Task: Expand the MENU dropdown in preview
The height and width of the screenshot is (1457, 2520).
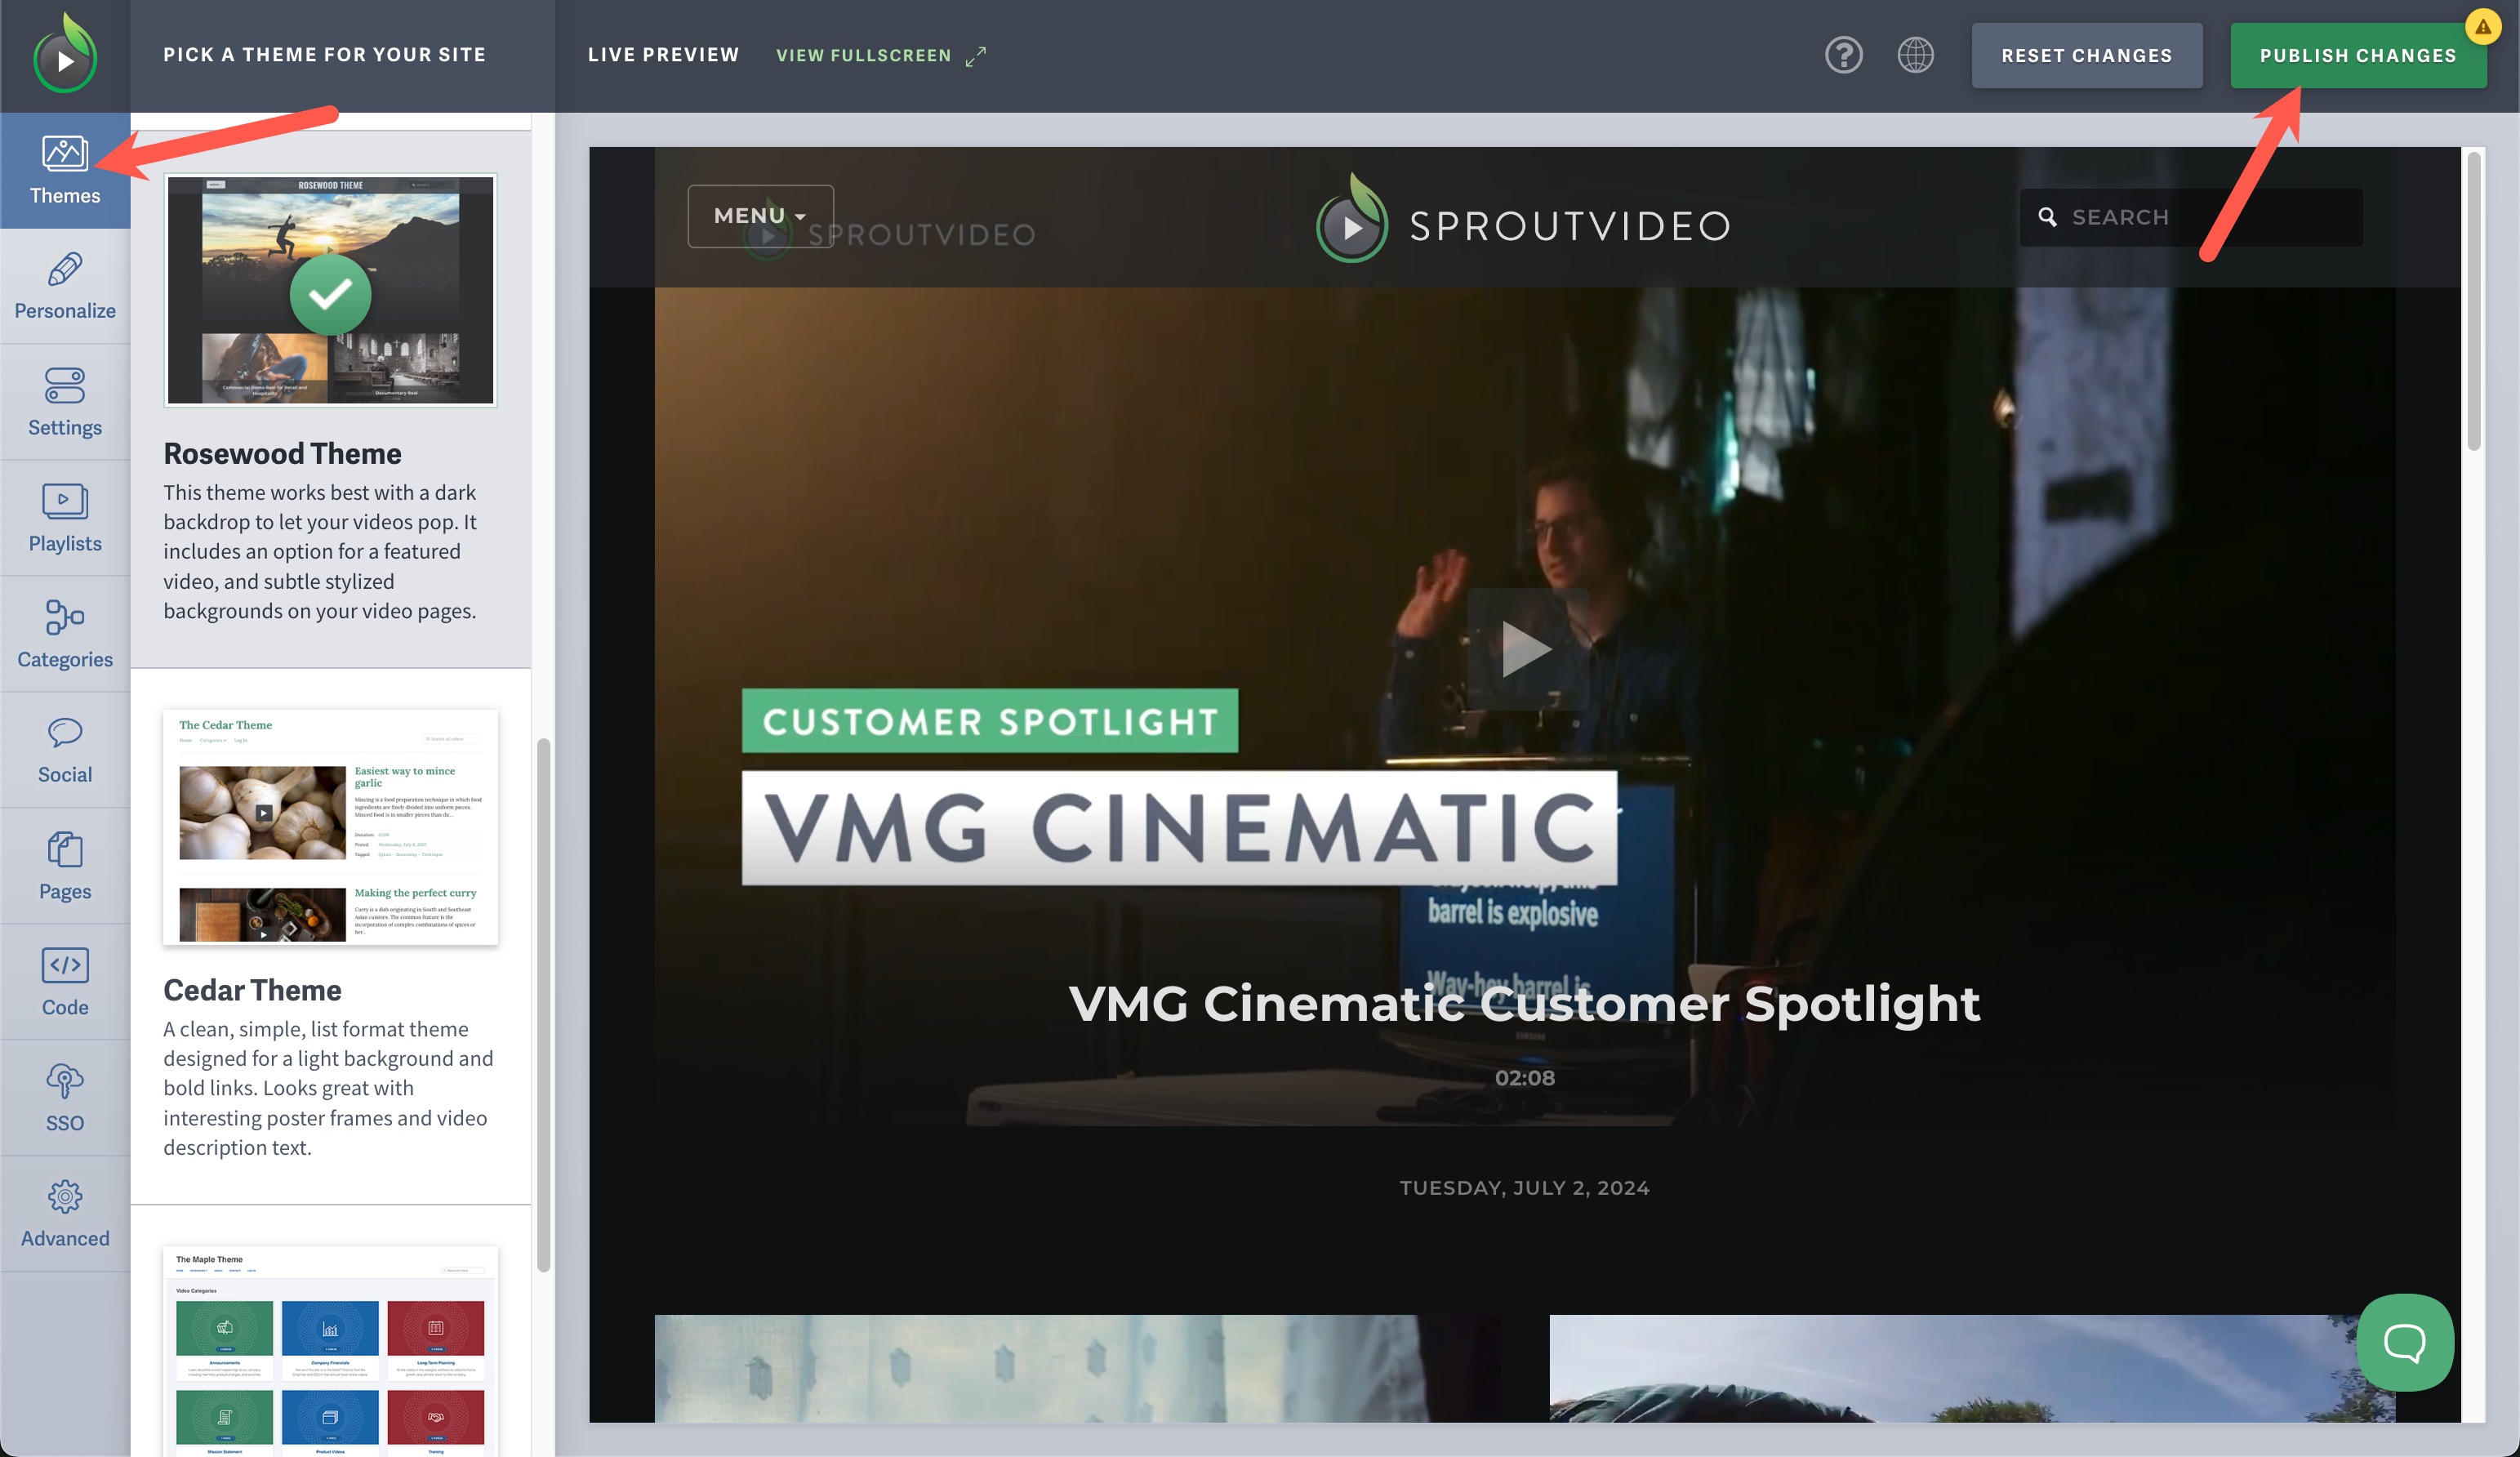Action: pos(756,216)
